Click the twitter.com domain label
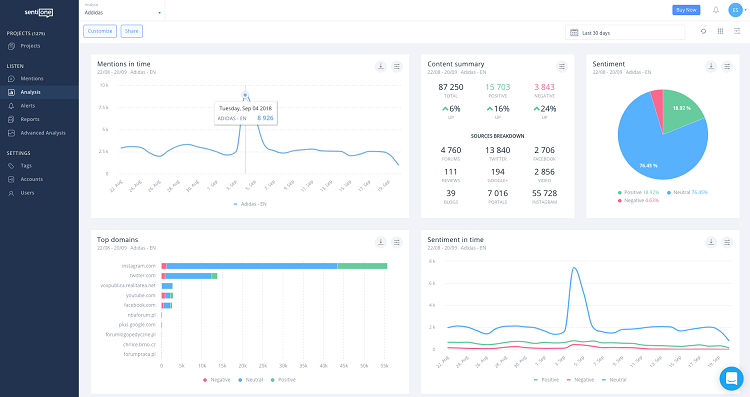 tap(143, 276)
